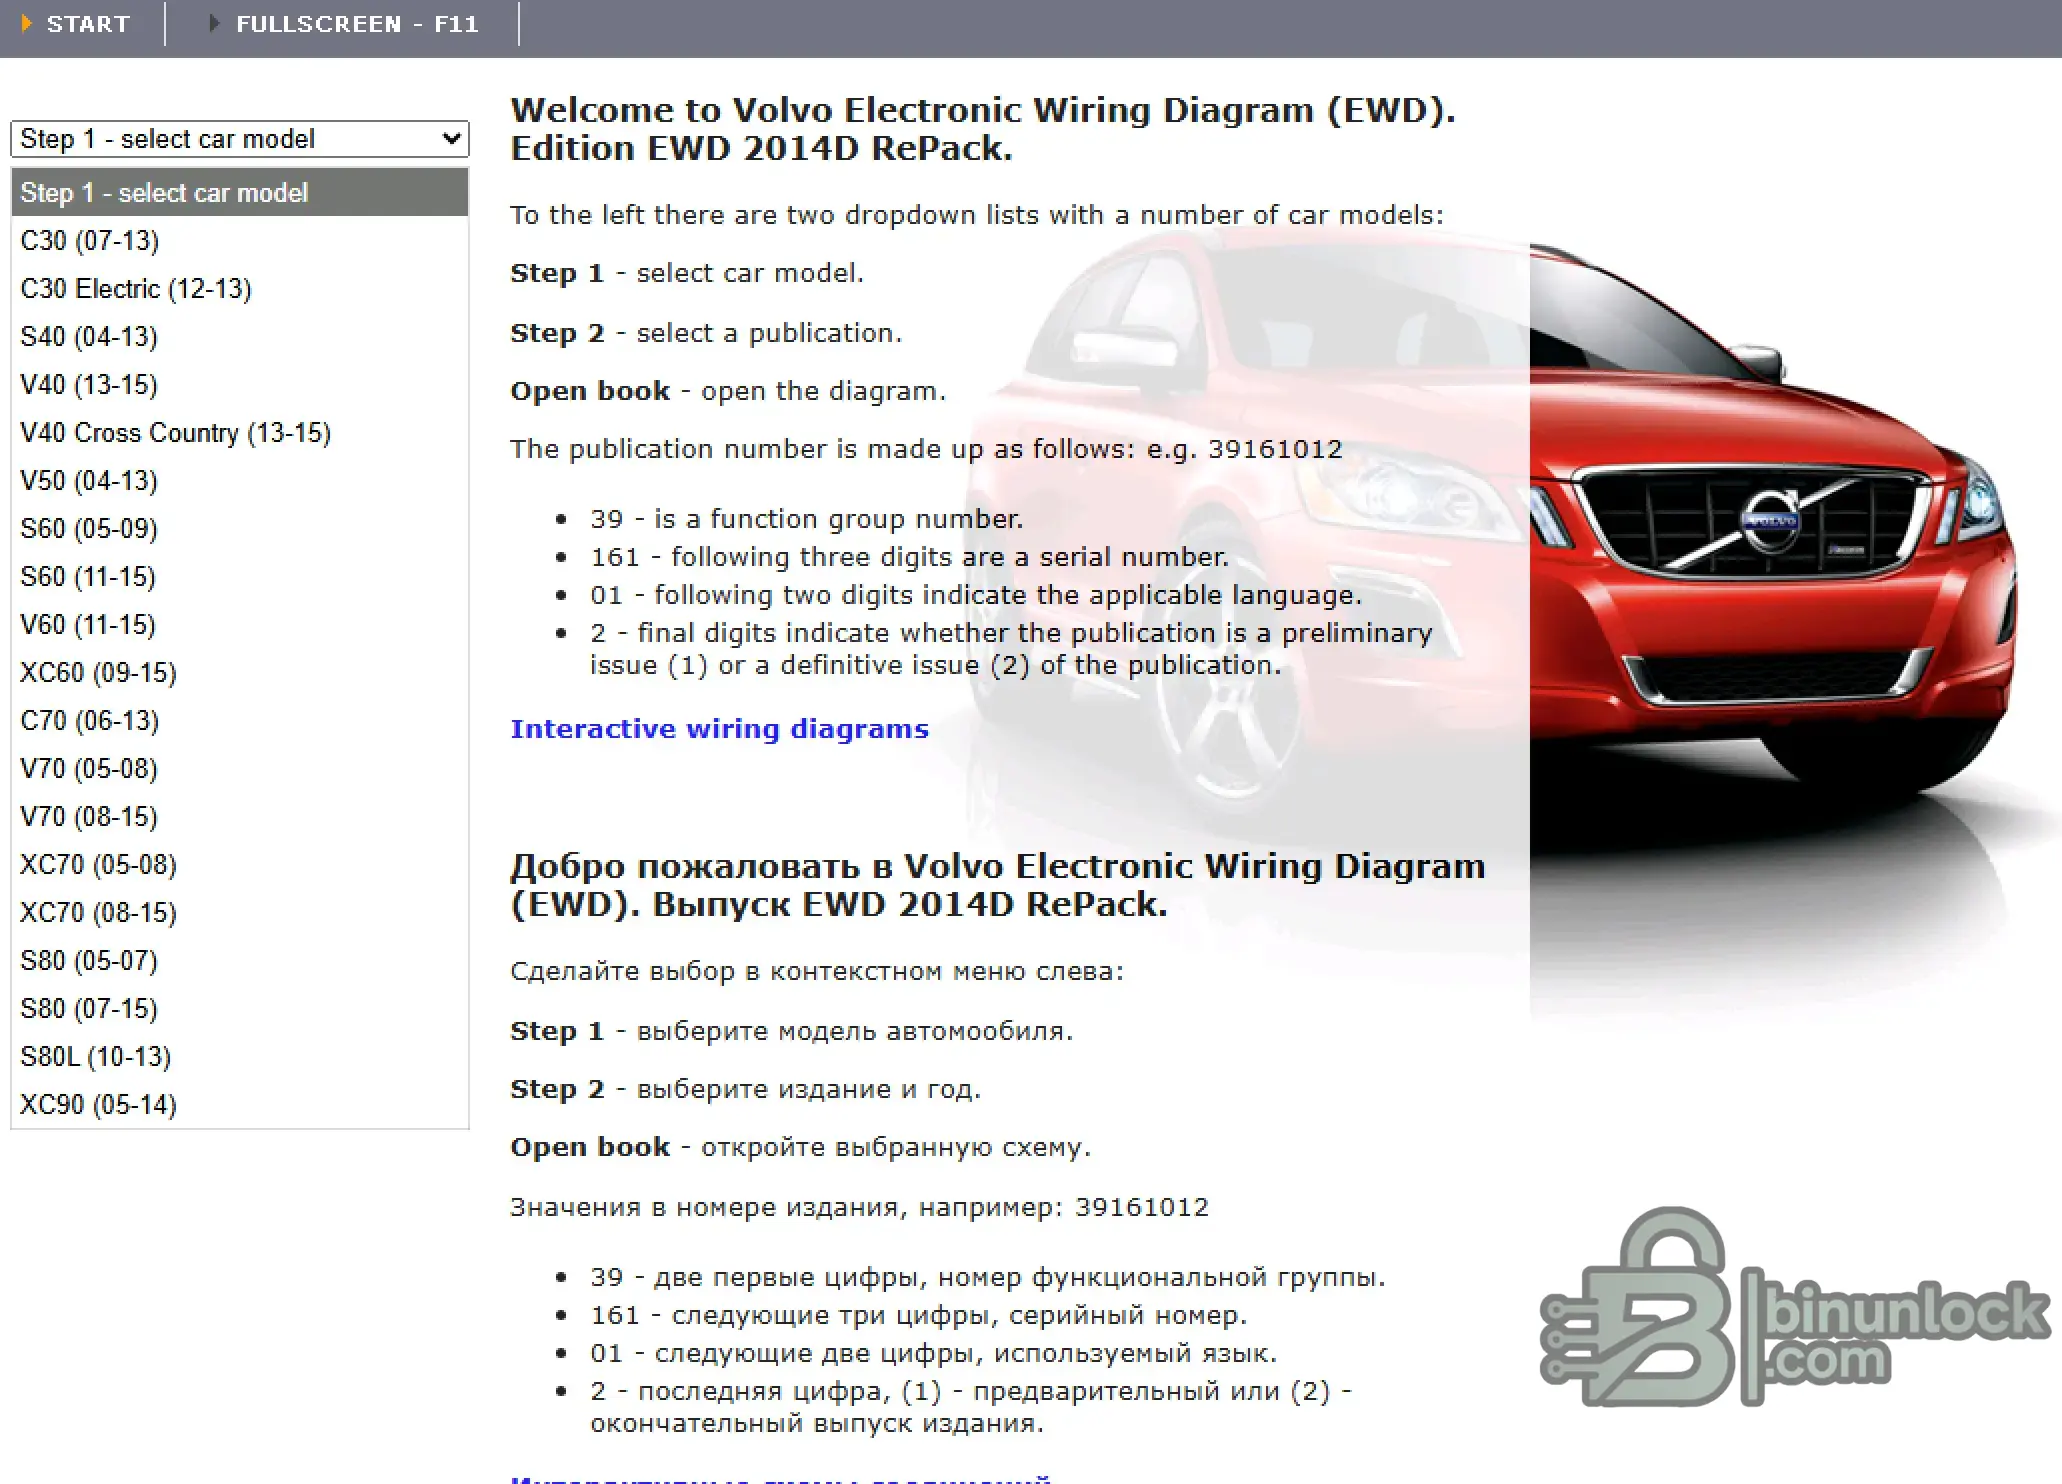The width and height of the screenshot is (2062, 1484).
Task: Choose V70 (08-15) option
Action: (x=240, y=816)
